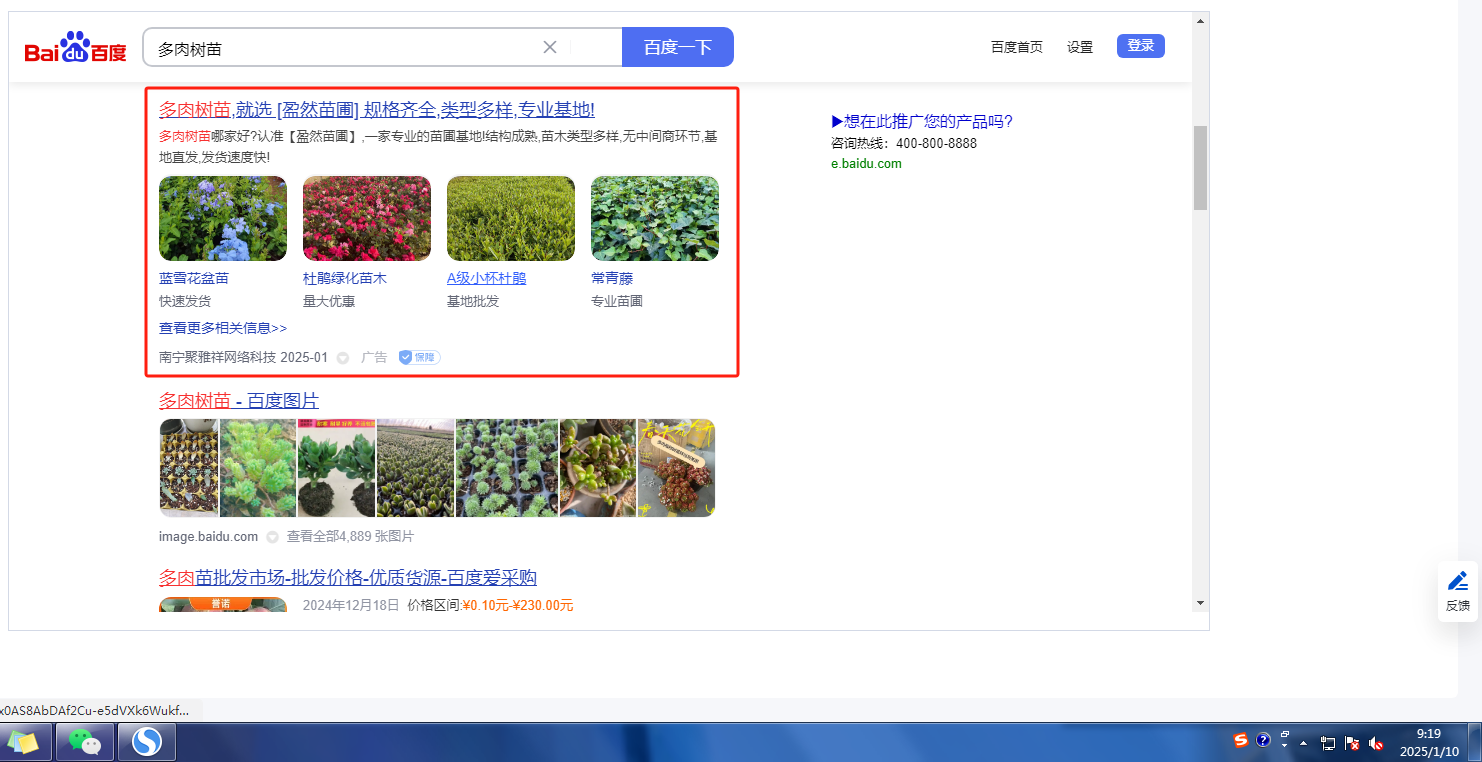The height and width of the screenshot is (762, 1482).
Task: Expand the dropdown arrow beside image.baidu.com
Action: [x=272, y=538]
